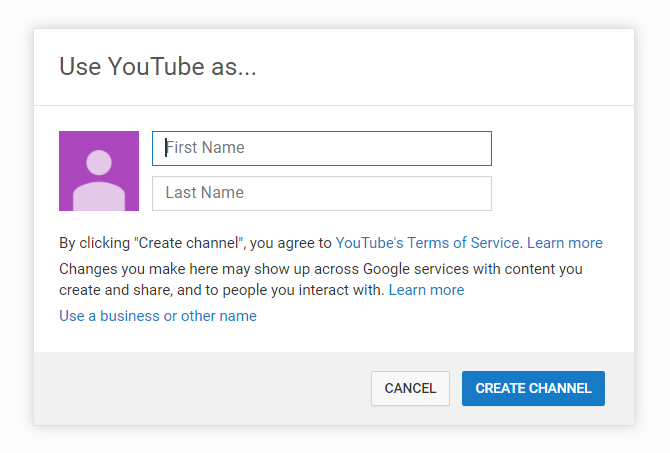Click the 'Use YouTube as...' dialog title
The height and width of the screenshot is (453, 670).
158,67
